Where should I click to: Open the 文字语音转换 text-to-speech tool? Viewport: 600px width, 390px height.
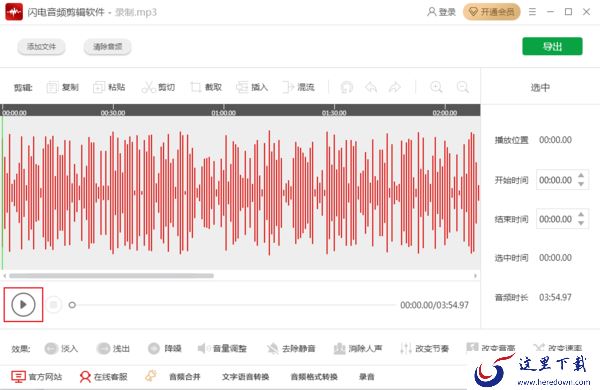(245, 377)
